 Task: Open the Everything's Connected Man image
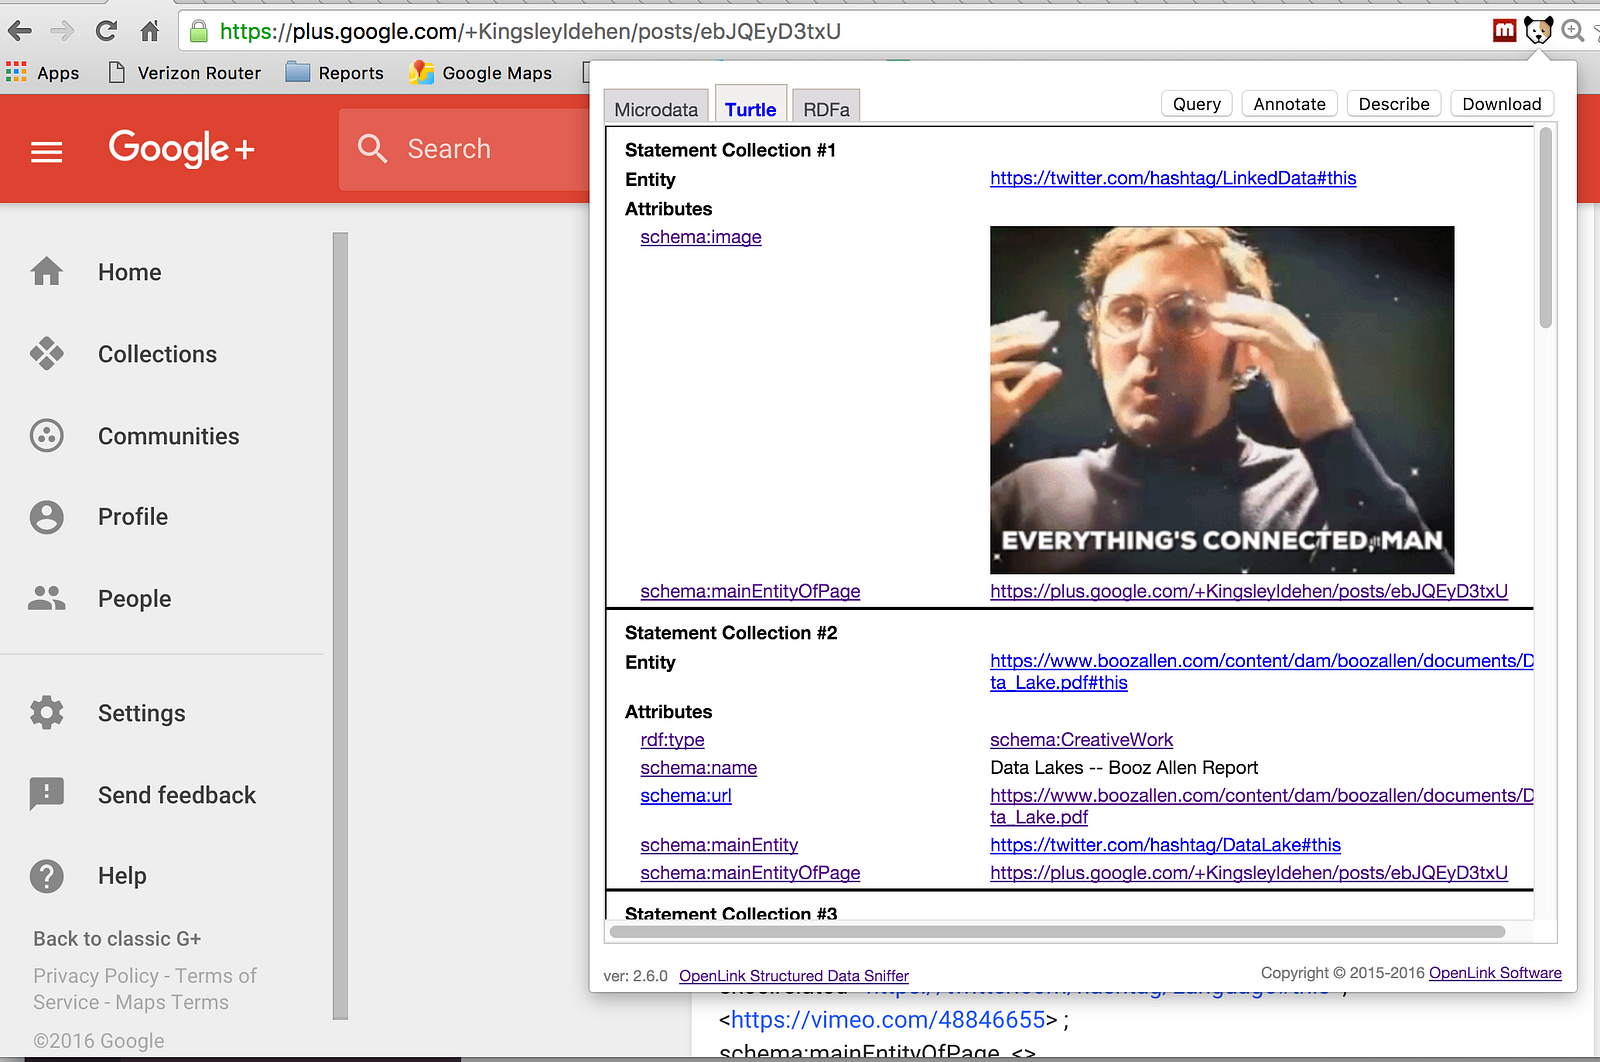(x=1222, y=400)
